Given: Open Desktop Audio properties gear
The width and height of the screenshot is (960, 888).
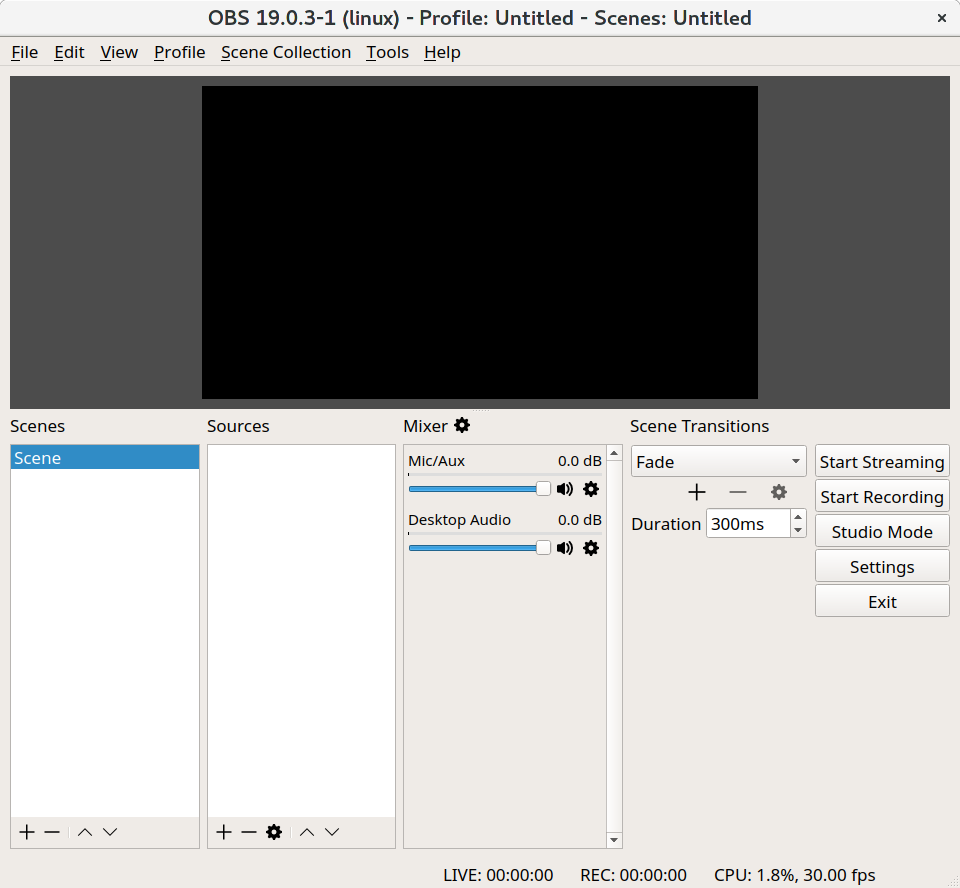Looking at the screenshot, I should pyautogui.click(x=591, y=548).
